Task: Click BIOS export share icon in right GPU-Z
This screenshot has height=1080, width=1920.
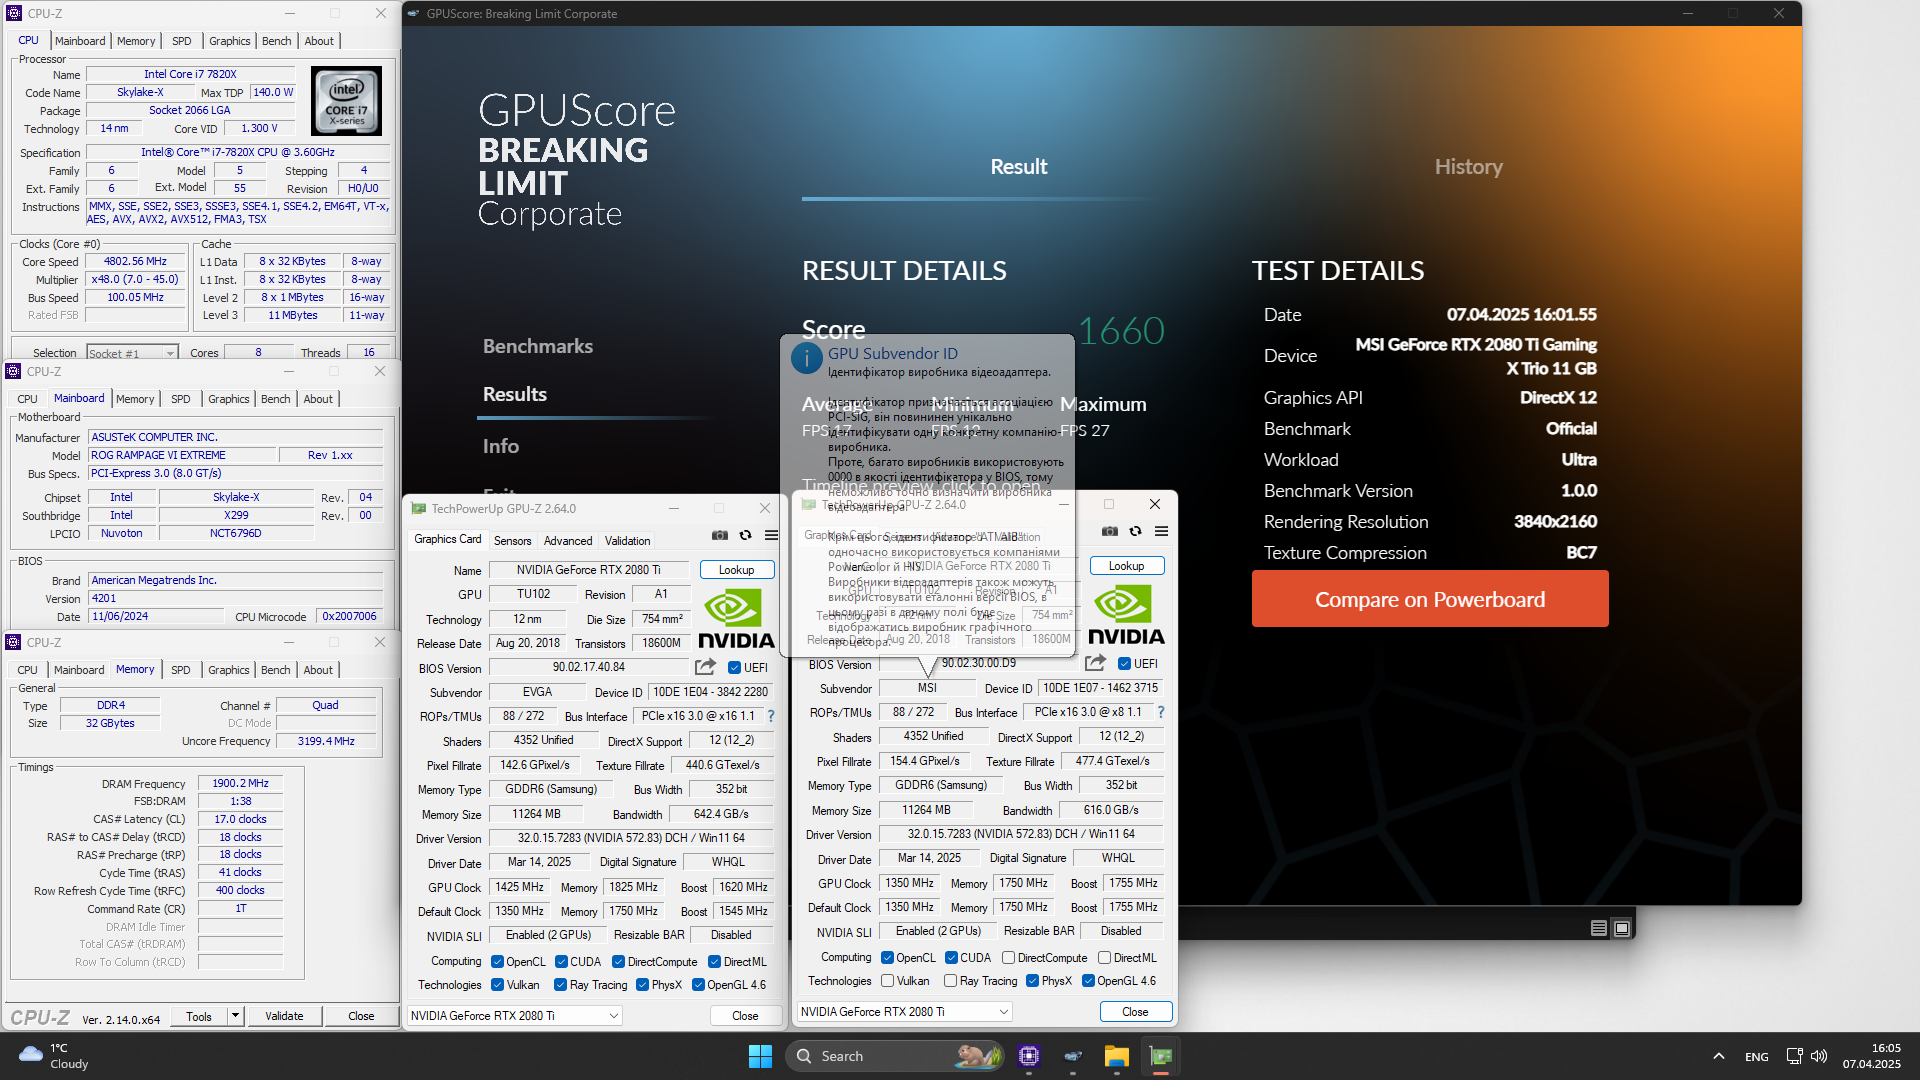Action: pyautogui.click(x=1095, y=663)
